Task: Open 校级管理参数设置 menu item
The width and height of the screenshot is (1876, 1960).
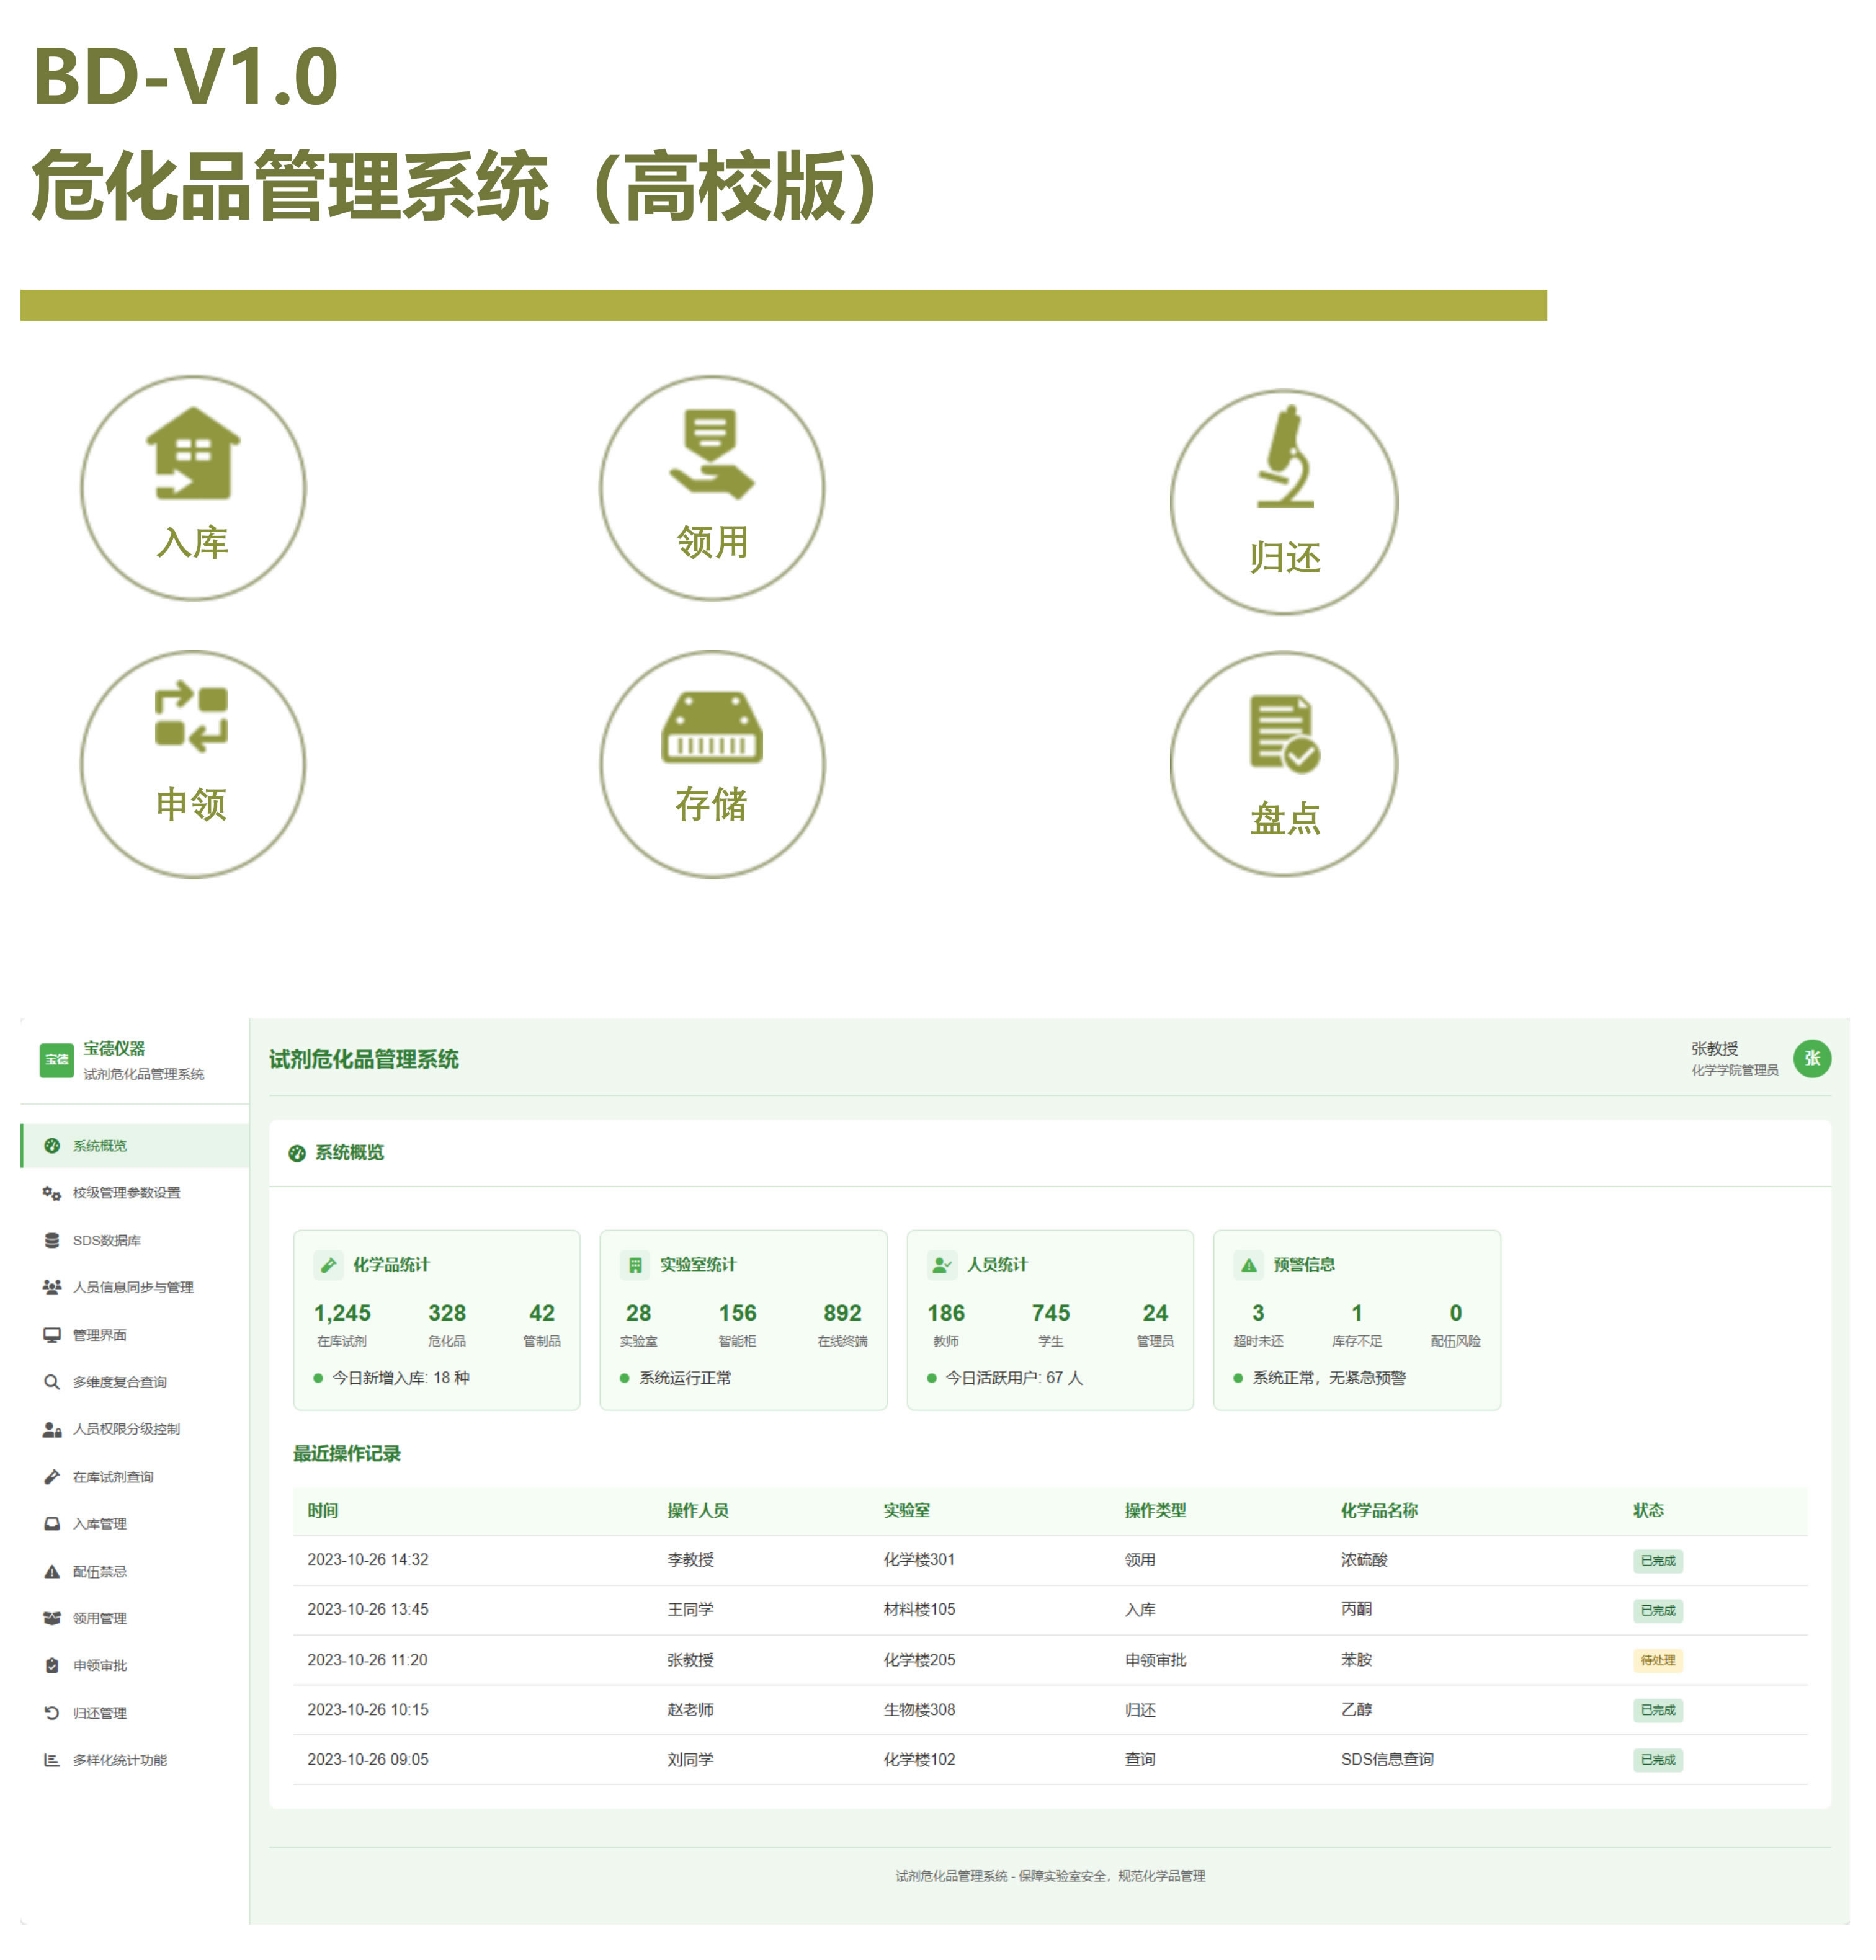Action: (x=126, y=1193)
